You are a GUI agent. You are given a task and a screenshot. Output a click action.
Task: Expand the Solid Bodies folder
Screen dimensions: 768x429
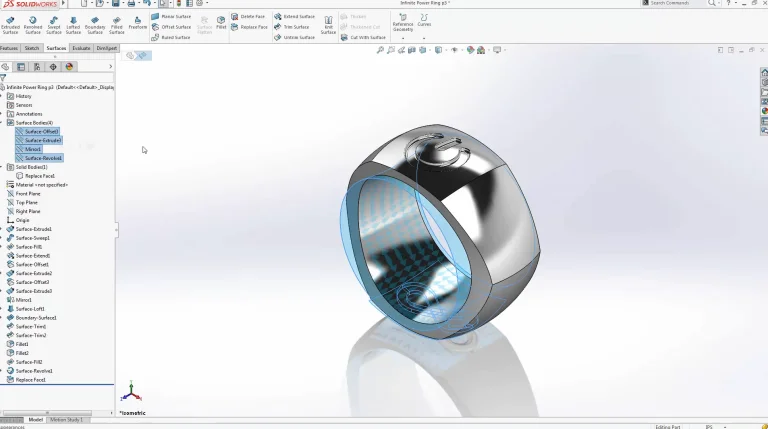(x=3, y=167)
